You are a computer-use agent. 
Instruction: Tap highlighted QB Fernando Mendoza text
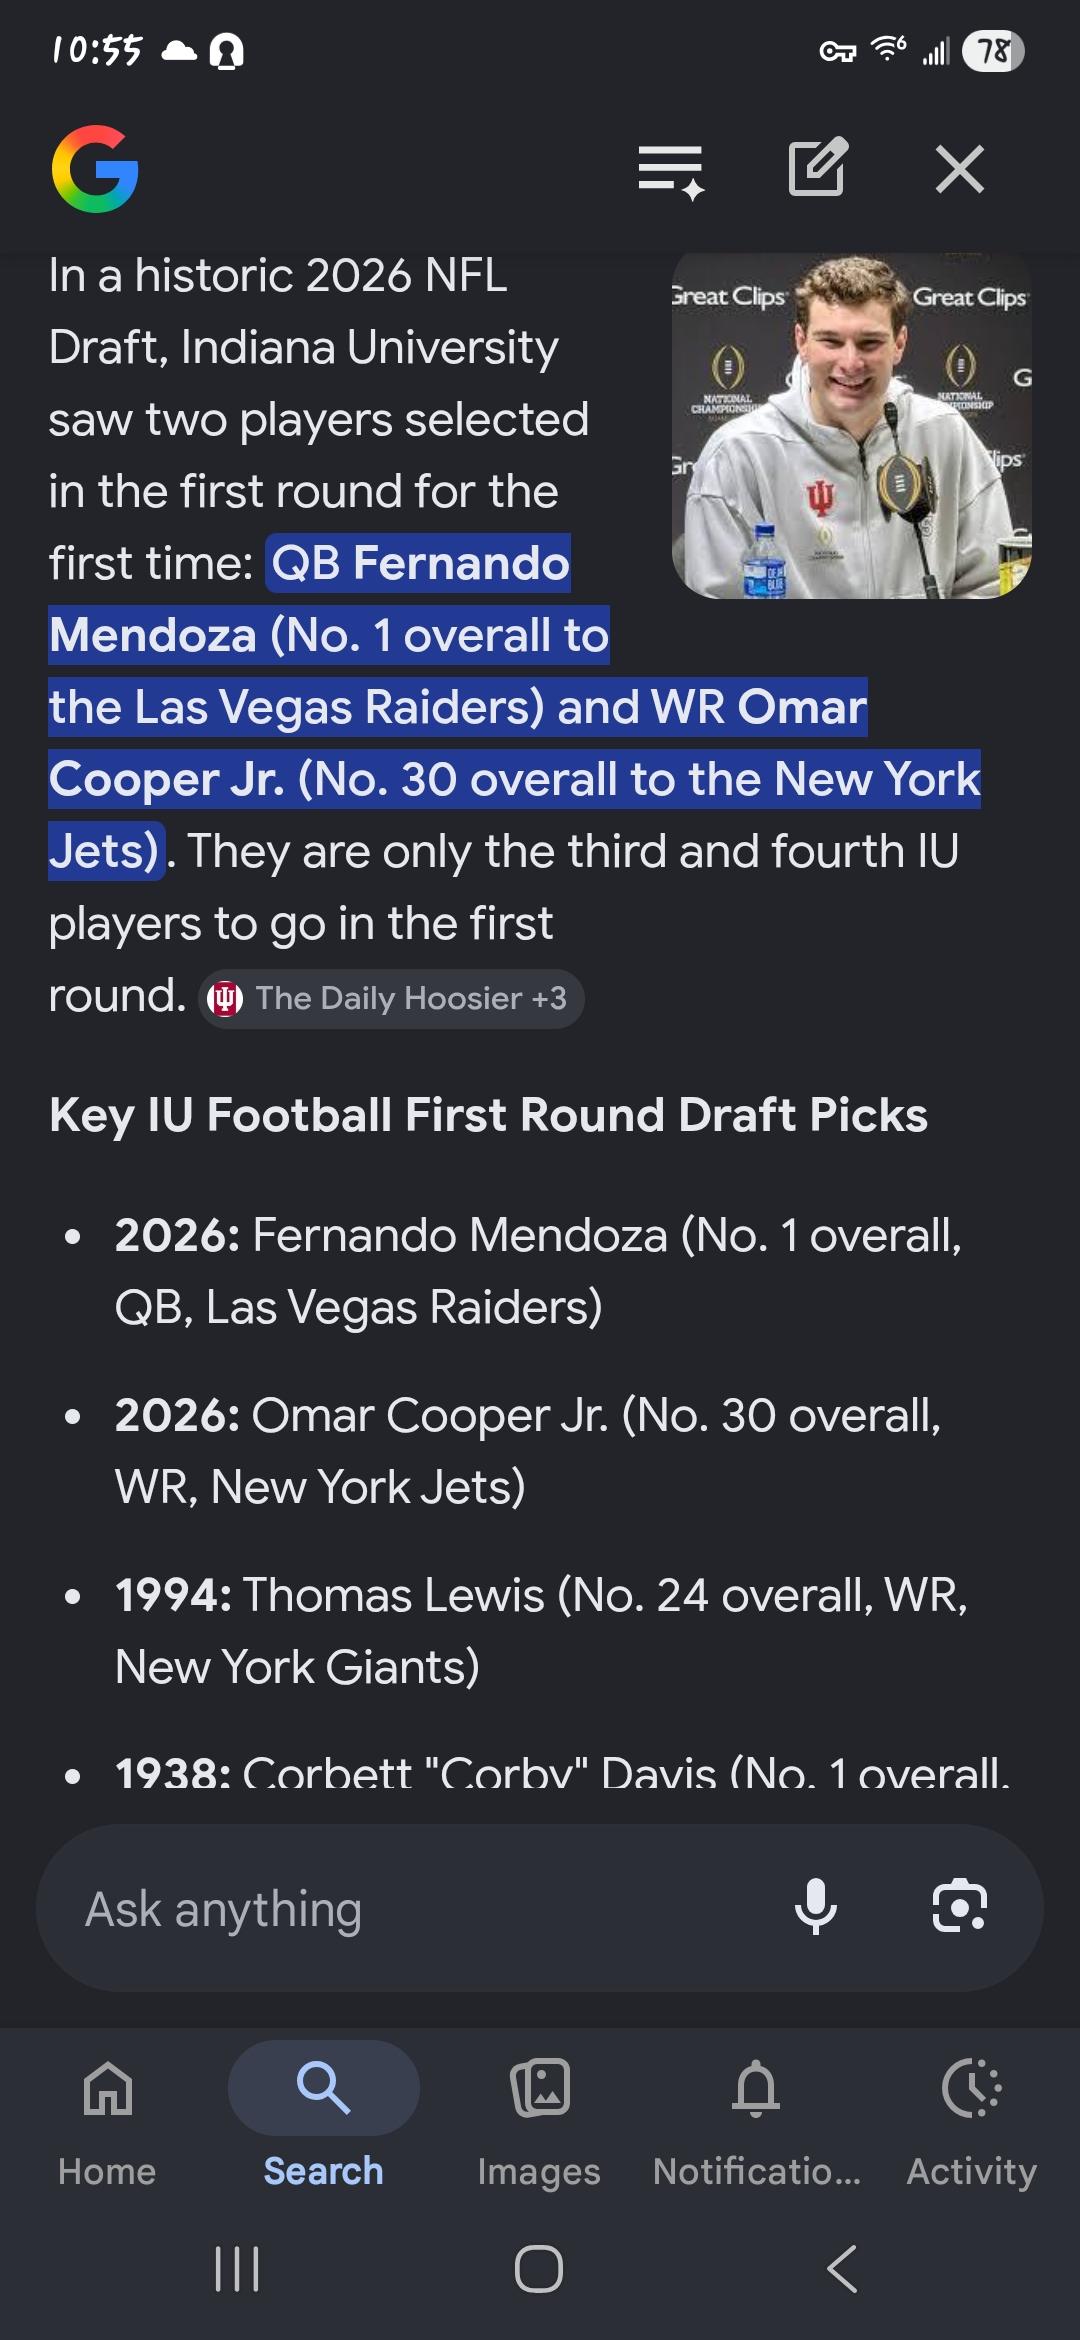coord(420,564)
